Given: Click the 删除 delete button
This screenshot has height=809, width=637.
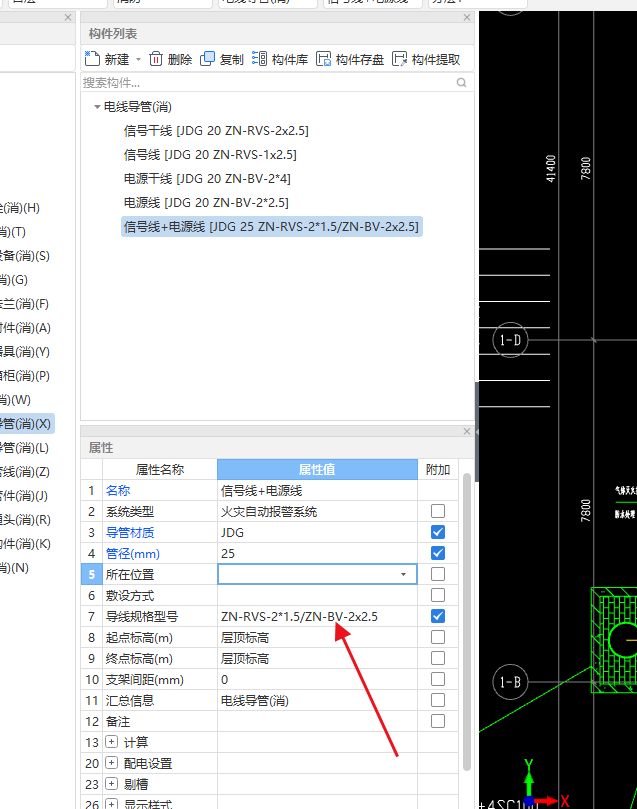Looking at the screenshot, I should (170, 59).
